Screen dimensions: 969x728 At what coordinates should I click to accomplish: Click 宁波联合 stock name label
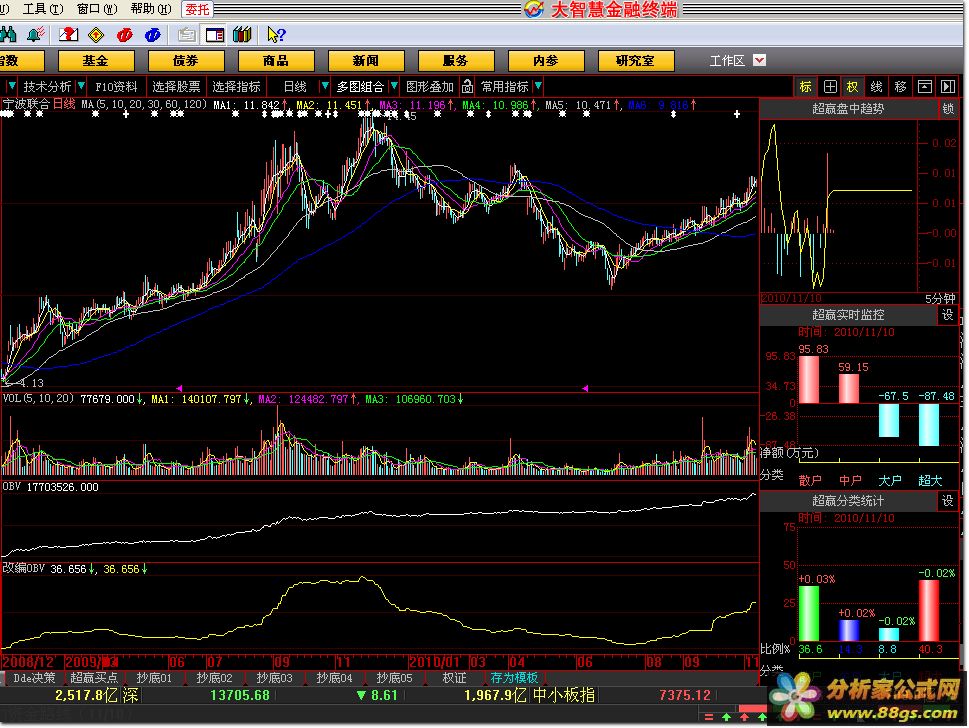(x=26, y=104)
